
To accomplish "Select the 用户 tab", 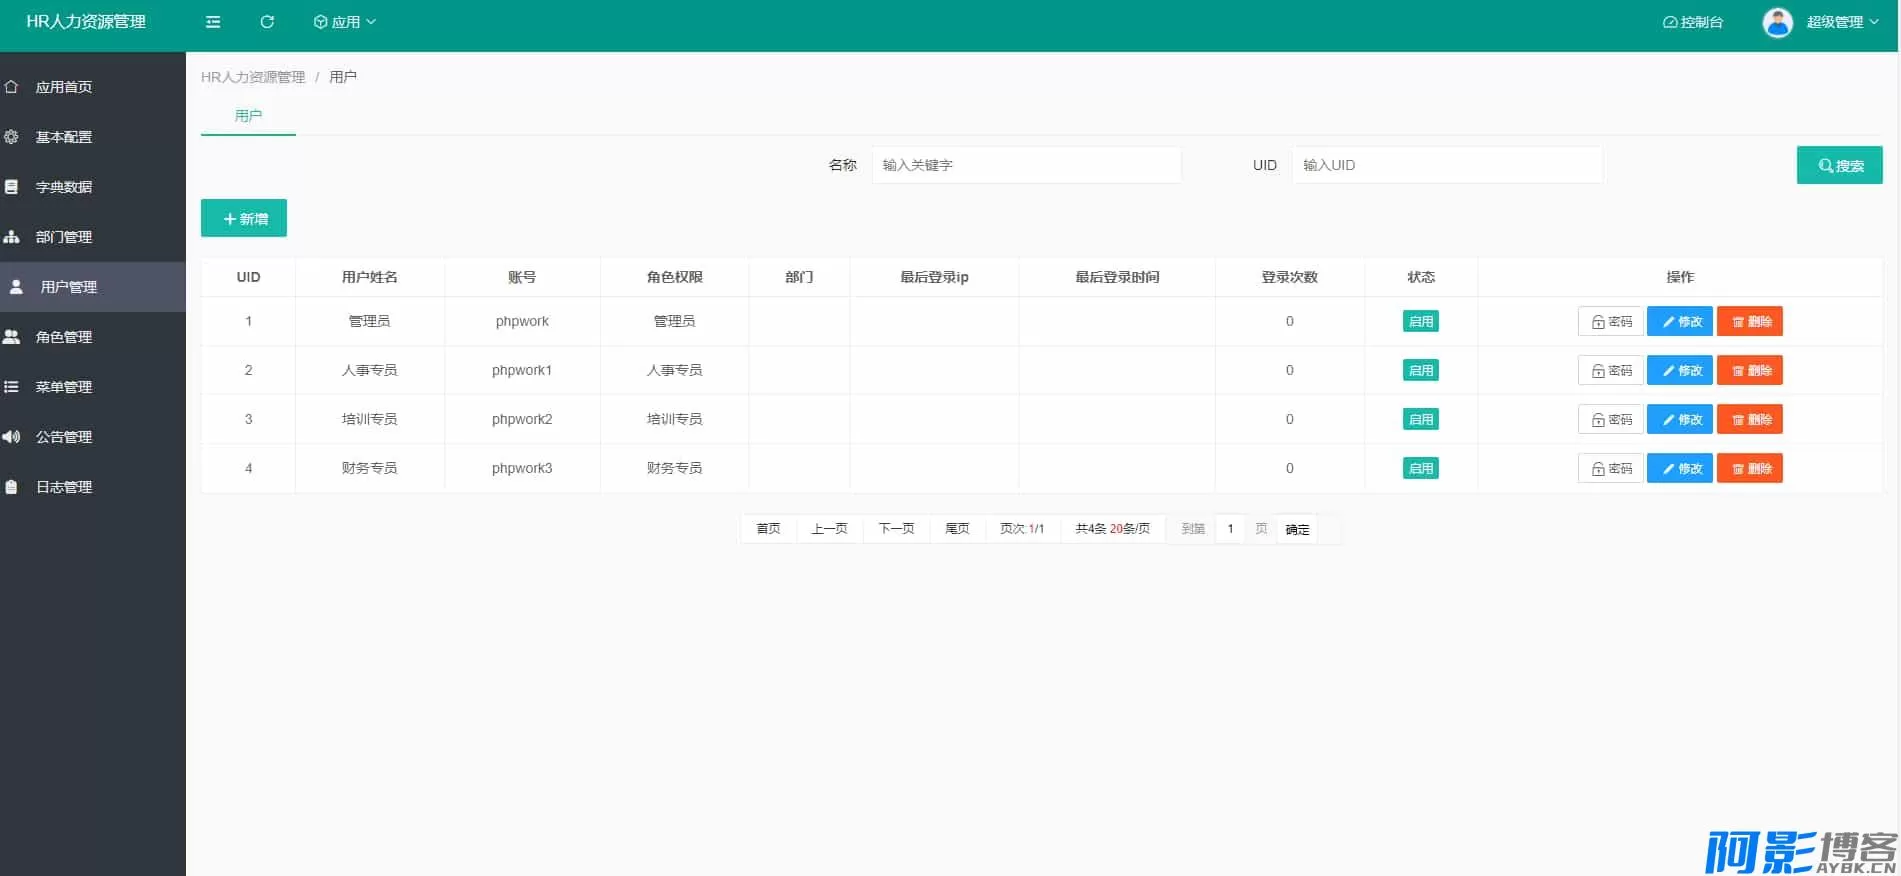I will coord(248,116).
